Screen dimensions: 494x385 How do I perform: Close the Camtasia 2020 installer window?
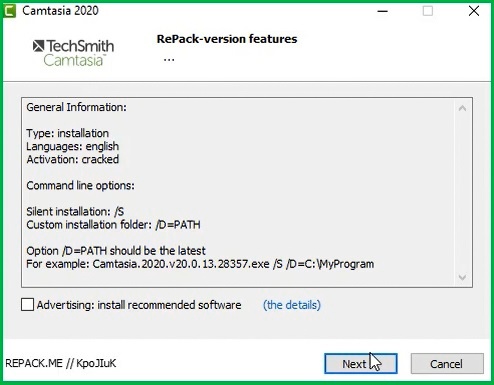coord(474,11)
